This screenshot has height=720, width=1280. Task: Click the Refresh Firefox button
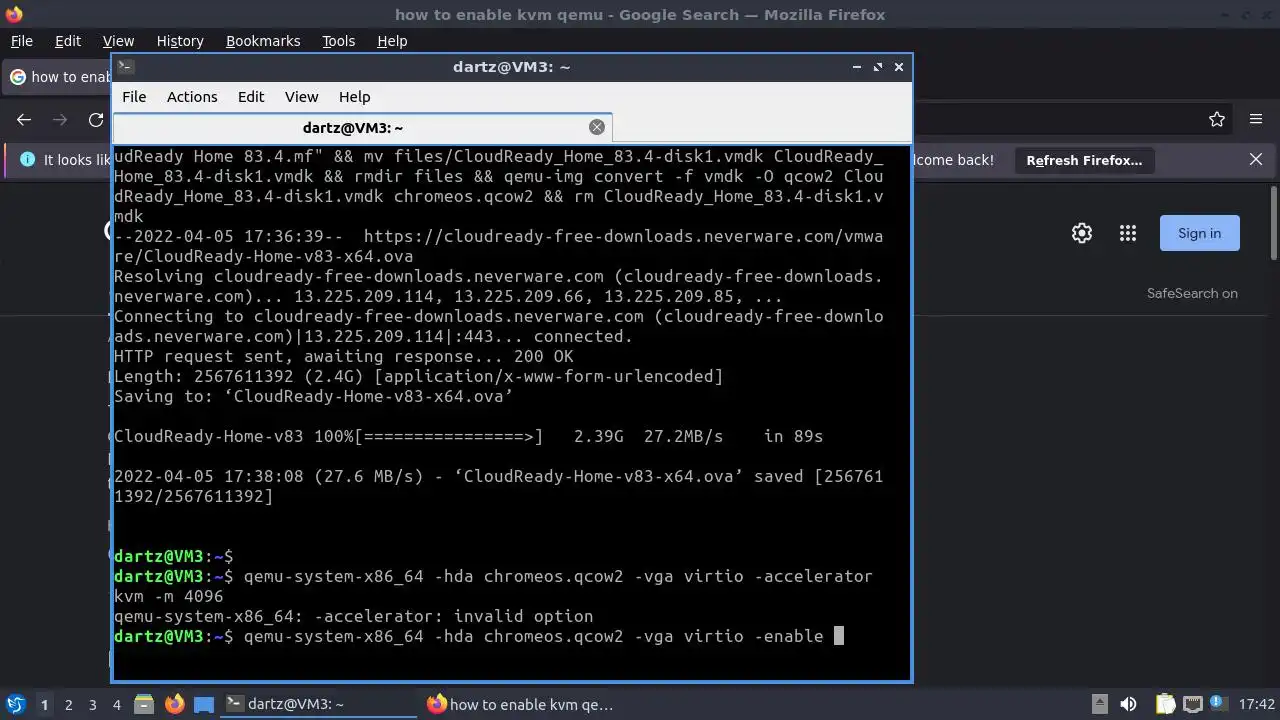pos(1084,160)
